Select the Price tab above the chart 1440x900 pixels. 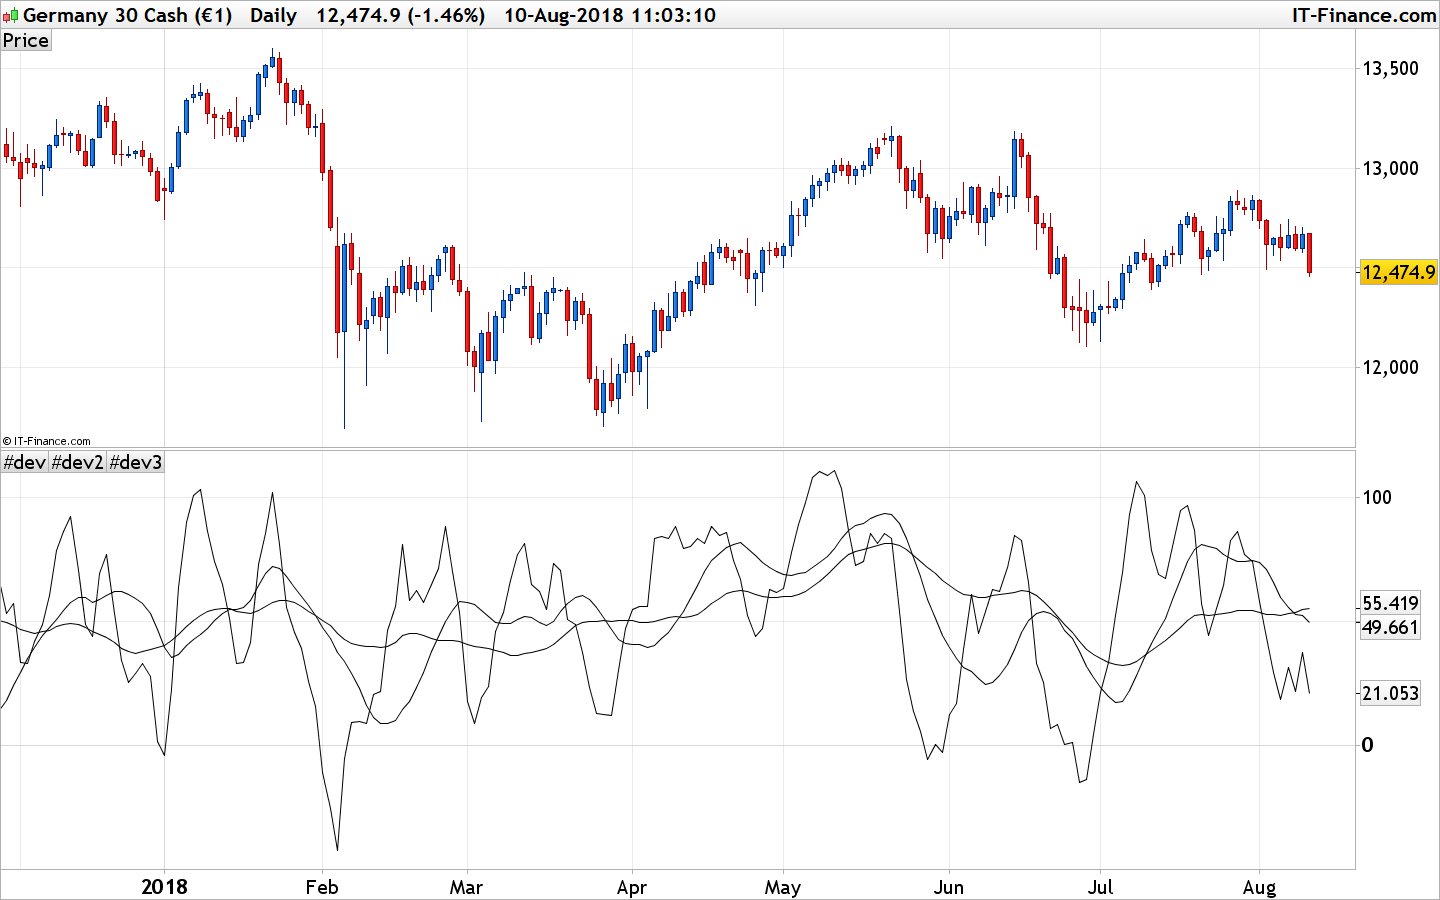coord(25,40)
